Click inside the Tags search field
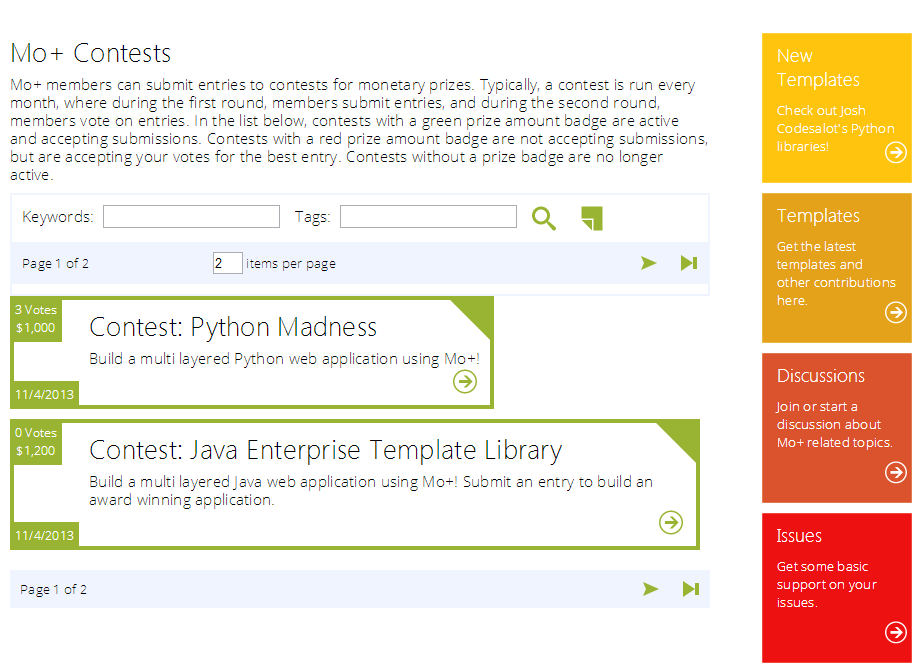 [427, 216]
